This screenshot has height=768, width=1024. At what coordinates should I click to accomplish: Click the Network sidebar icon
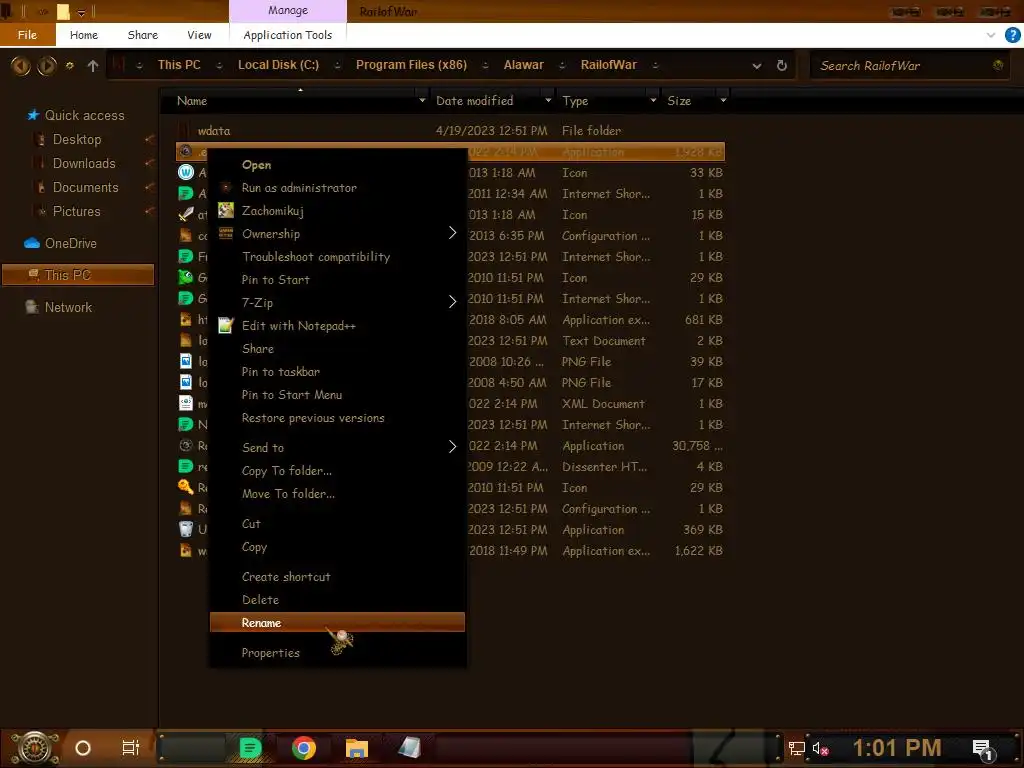pyautogui.click(x=31, y=307)
